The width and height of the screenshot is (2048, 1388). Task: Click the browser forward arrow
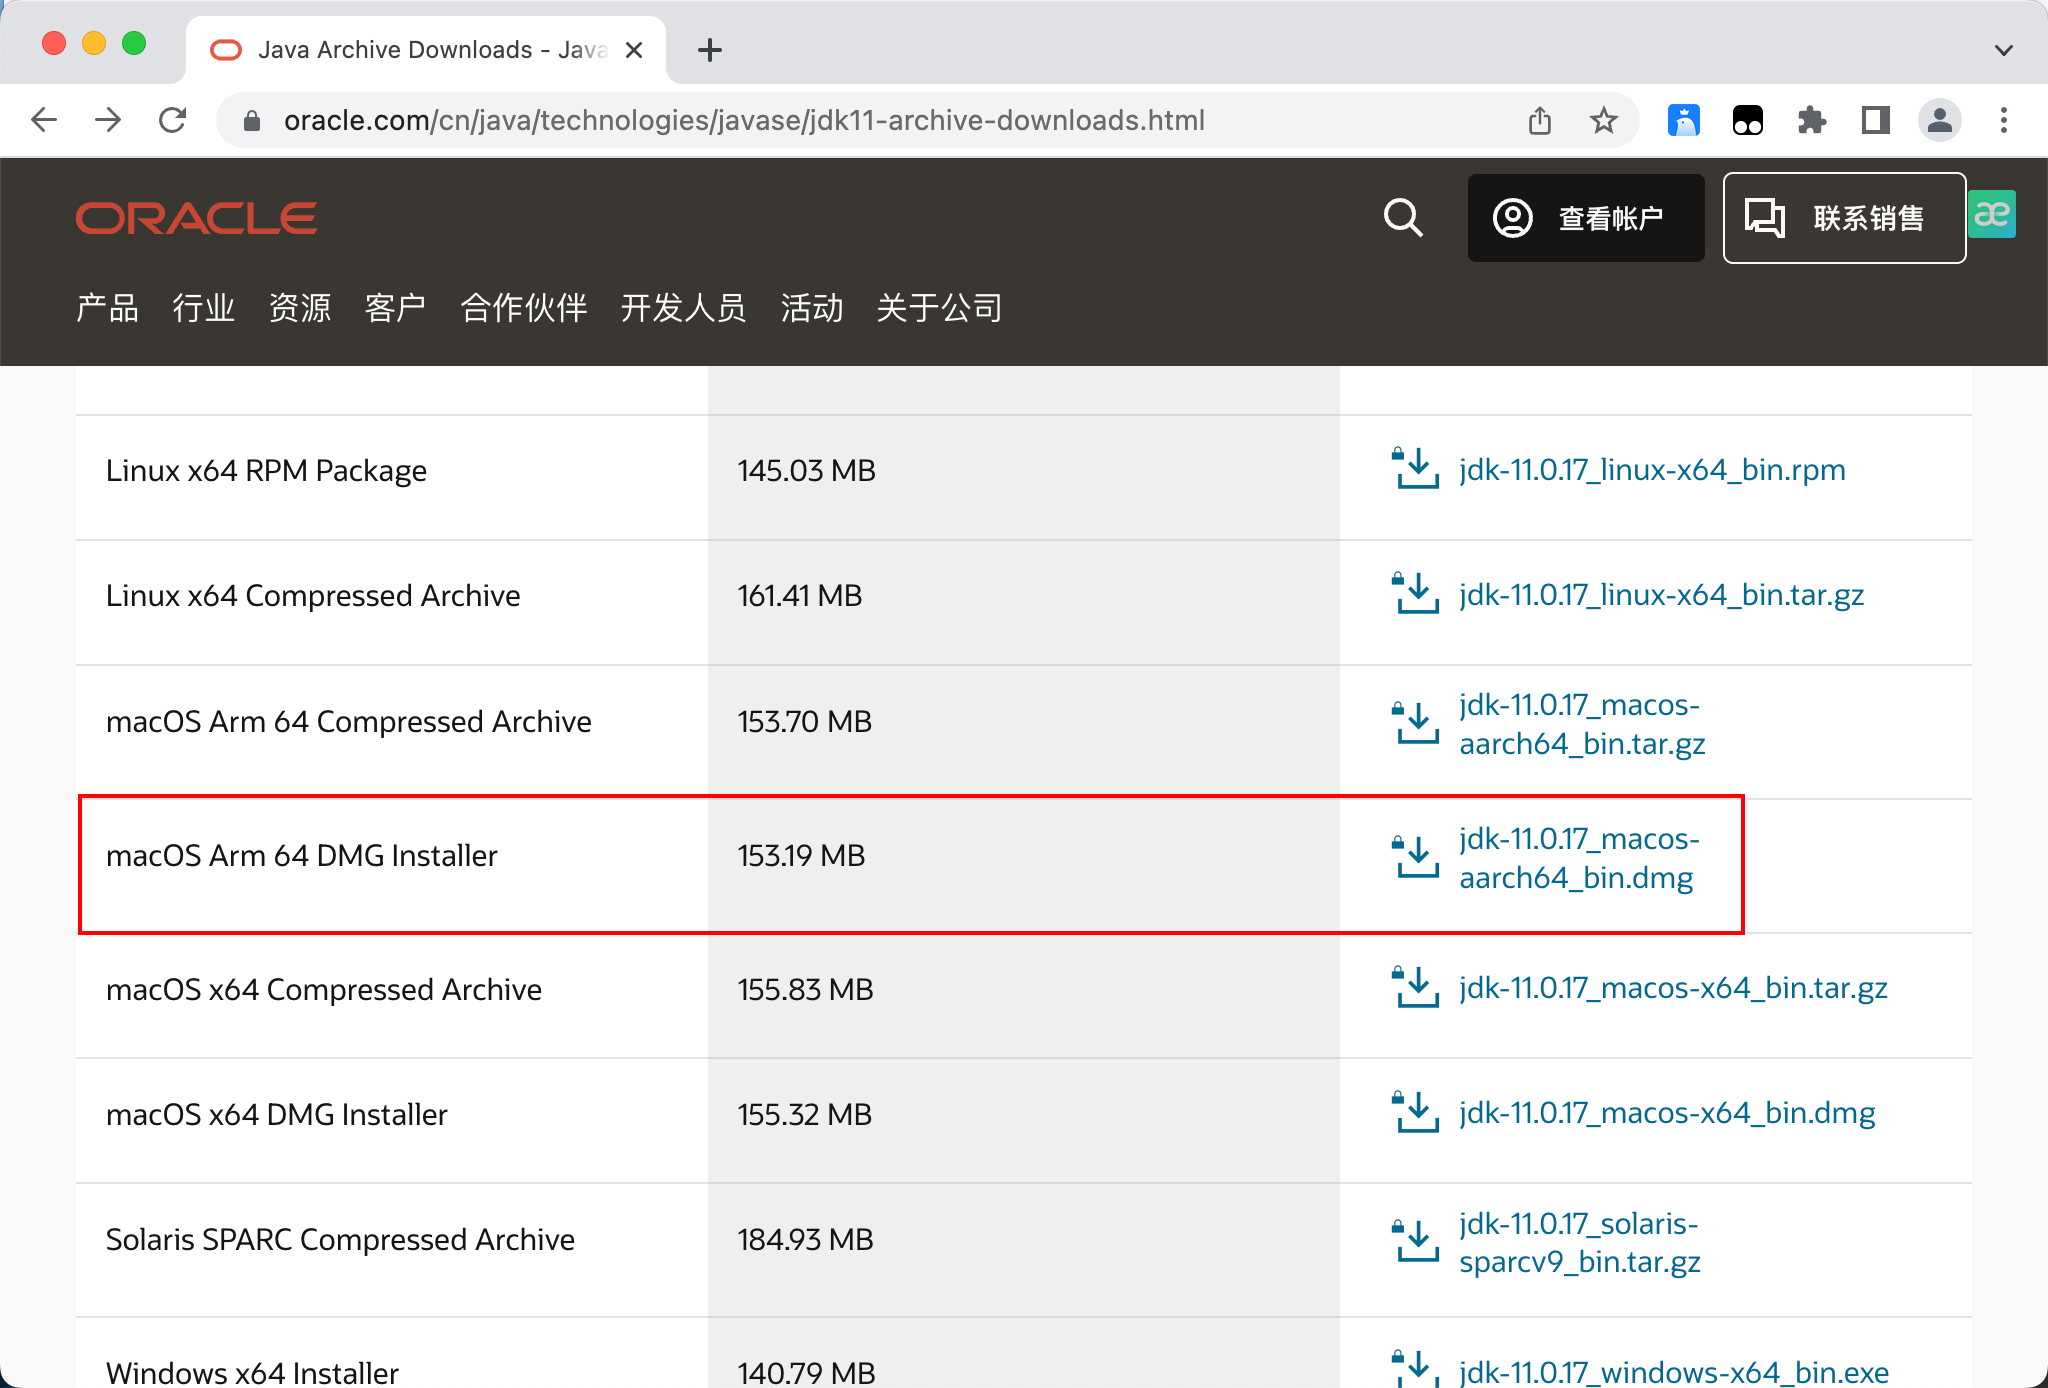click(x=108, y=120)
